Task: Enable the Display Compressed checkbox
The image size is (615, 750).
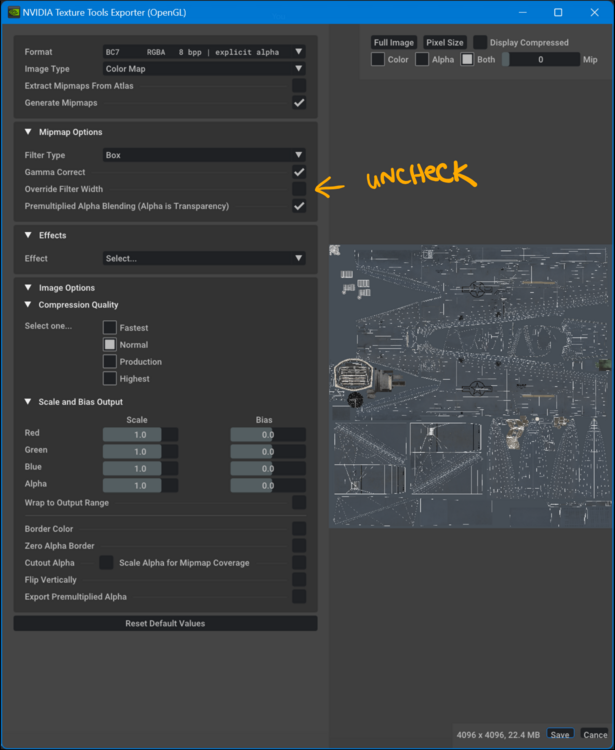Action: coord(480,42)
